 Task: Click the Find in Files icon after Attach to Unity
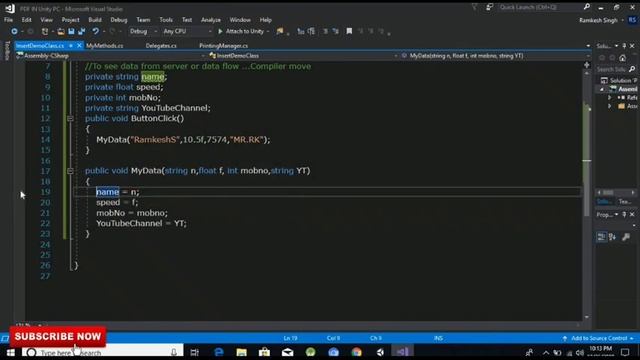coord(280,31)
